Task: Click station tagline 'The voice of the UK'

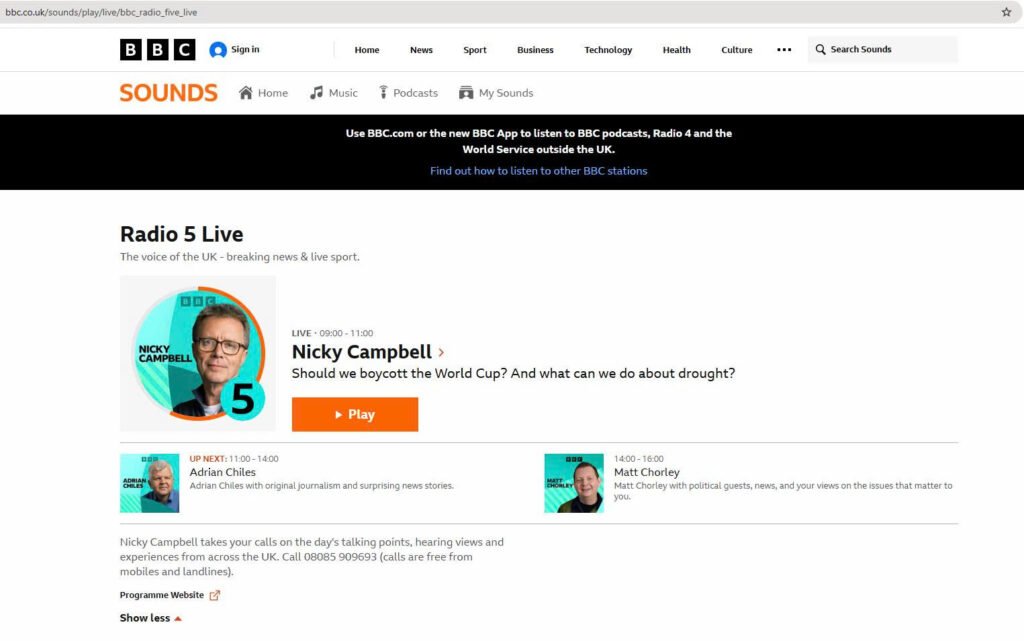Action: 240,257
